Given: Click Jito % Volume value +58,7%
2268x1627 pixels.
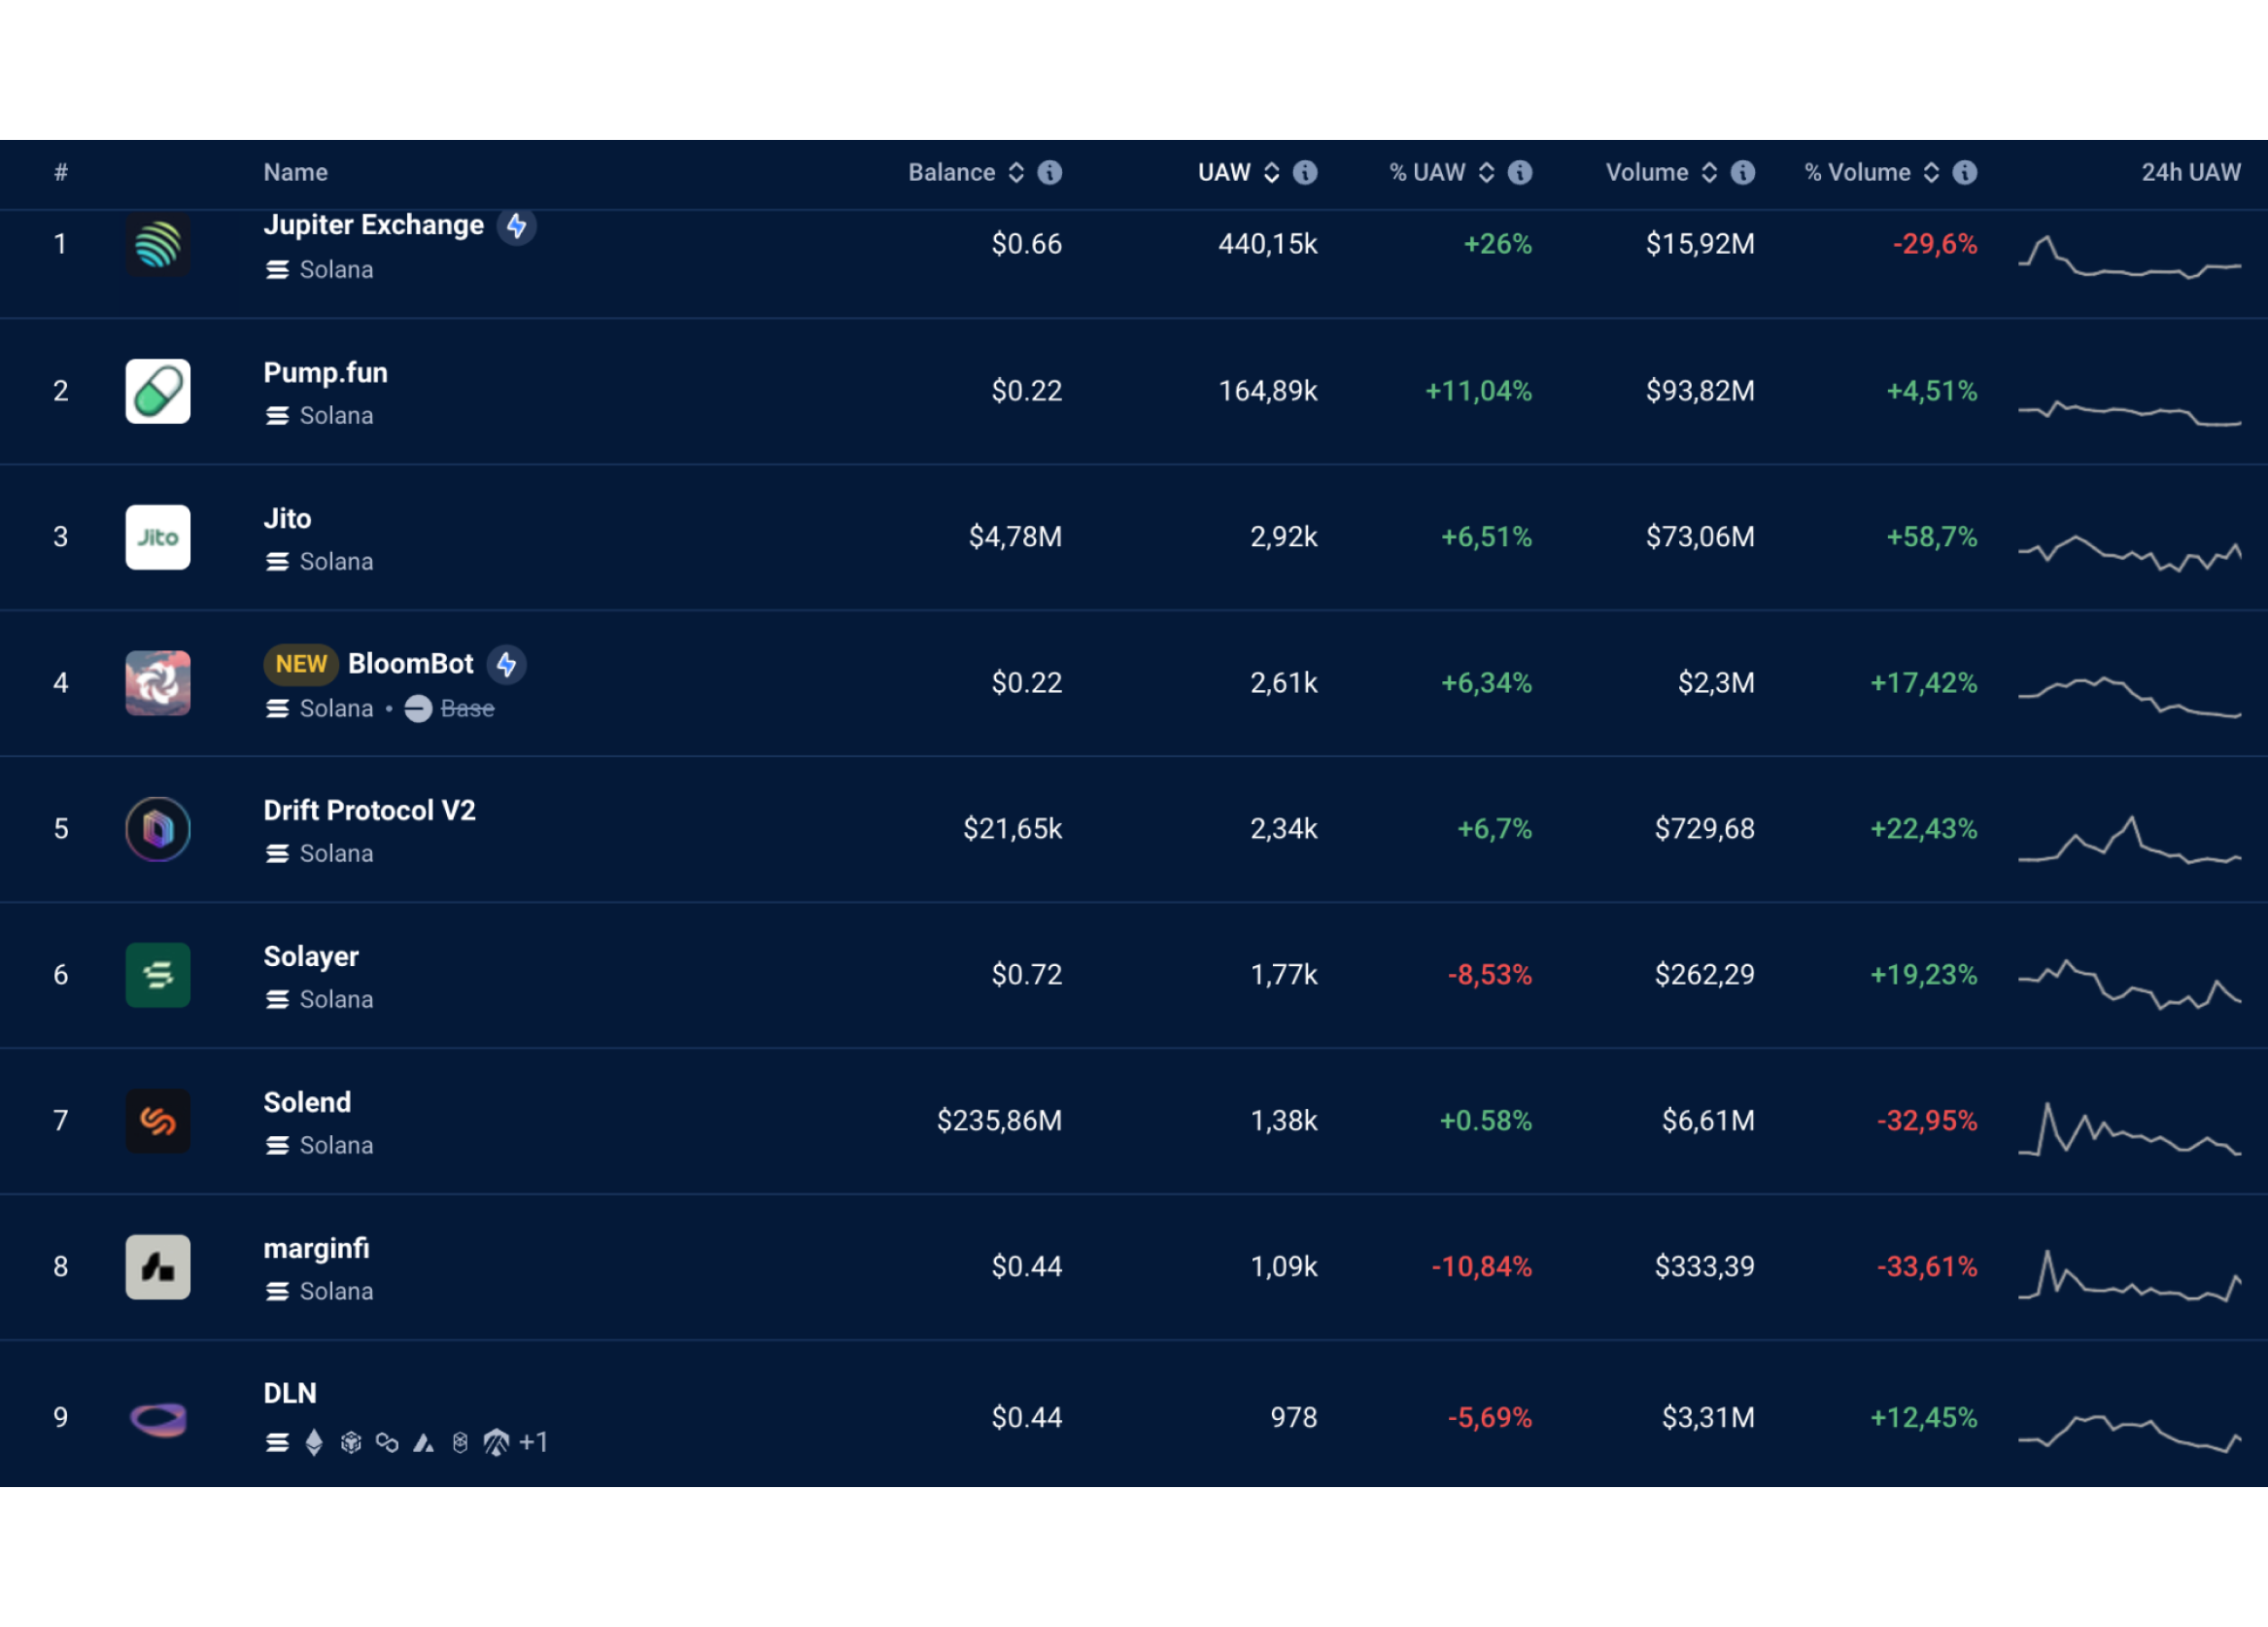Looking at the screenshot, I should coord(1931,537).
